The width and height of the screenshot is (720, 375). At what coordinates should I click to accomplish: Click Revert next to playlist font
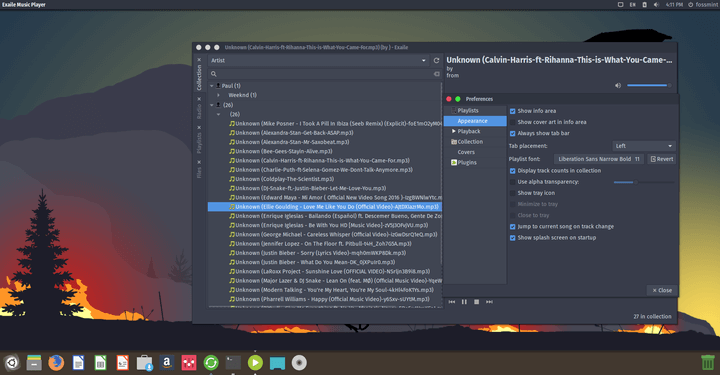661,159
